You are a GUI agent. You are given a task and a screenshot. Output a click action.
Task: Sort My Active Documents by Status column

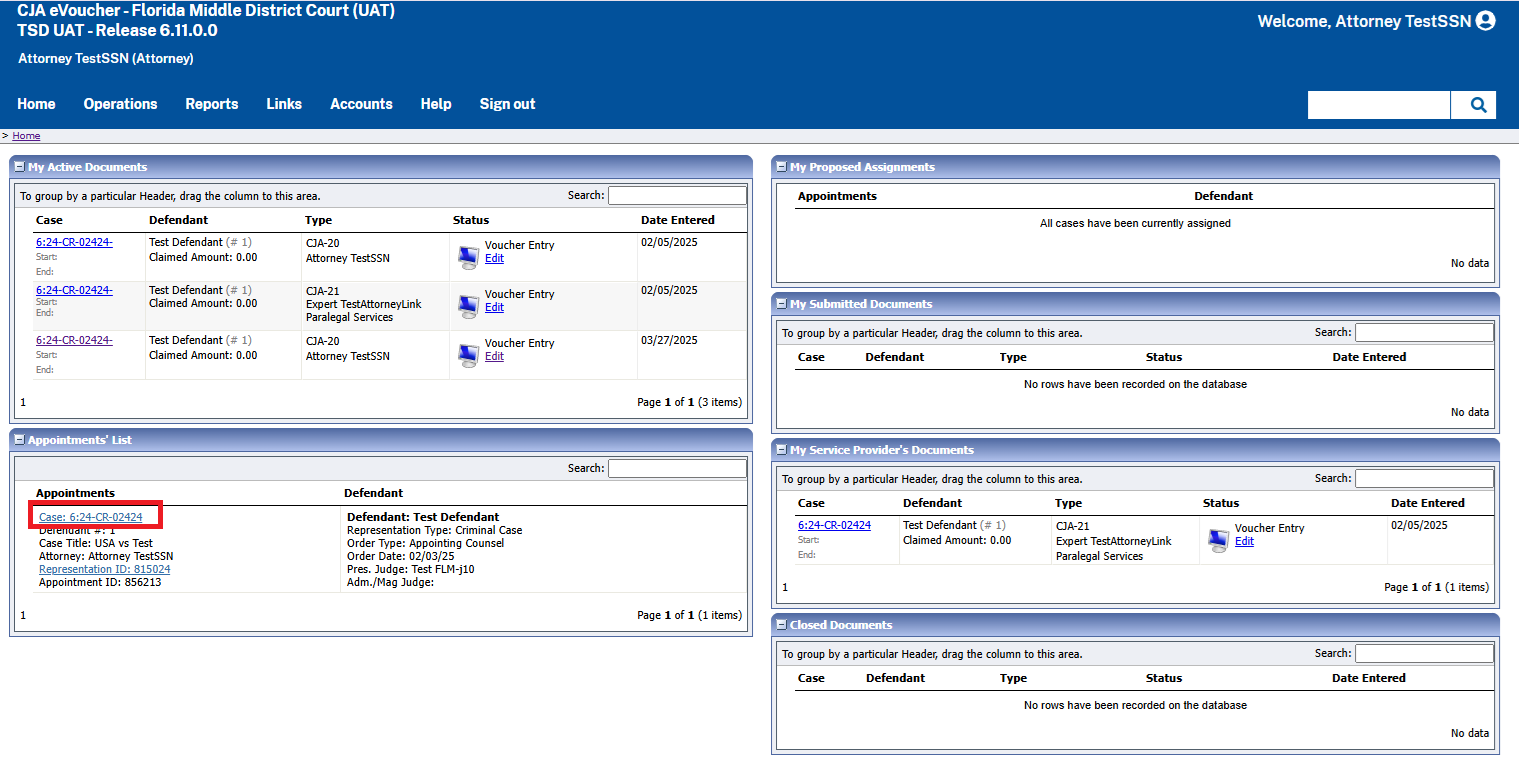pos(471,220)
